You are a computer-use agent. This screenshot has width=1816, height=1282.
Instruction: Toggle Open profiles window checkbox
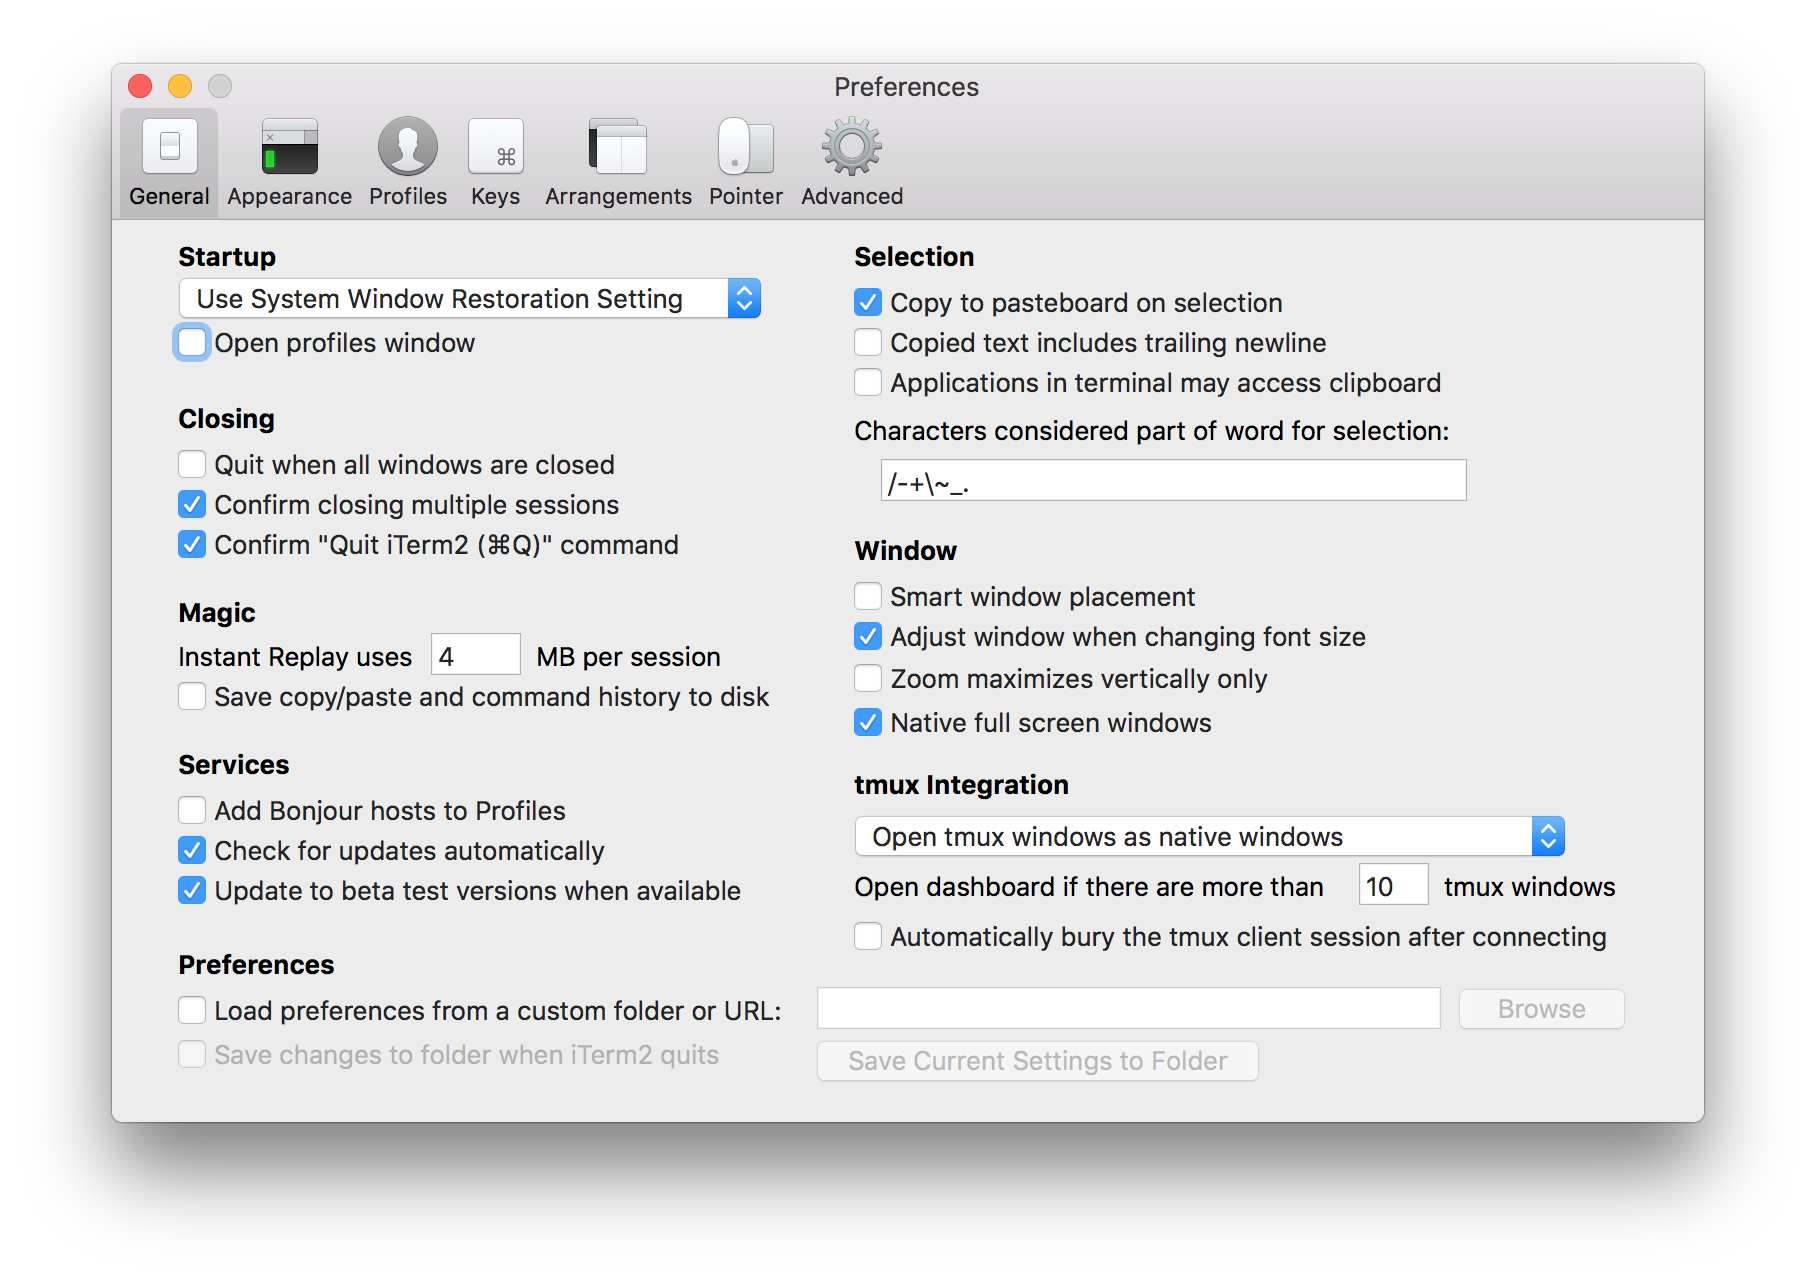click(192, 342)
